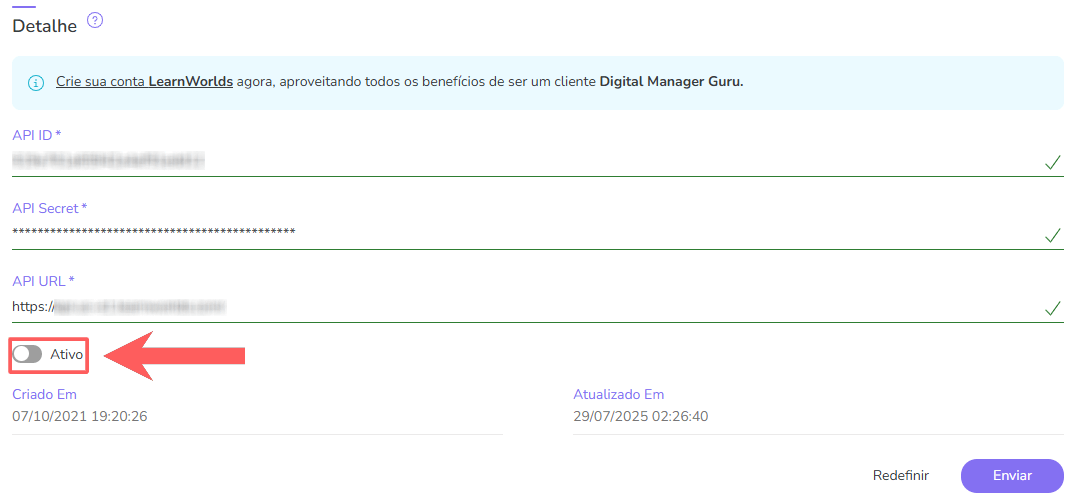This screenshot has width=1075, height=500.
Task: Enable the Ativo toggle switch
Action: [28, 355]
